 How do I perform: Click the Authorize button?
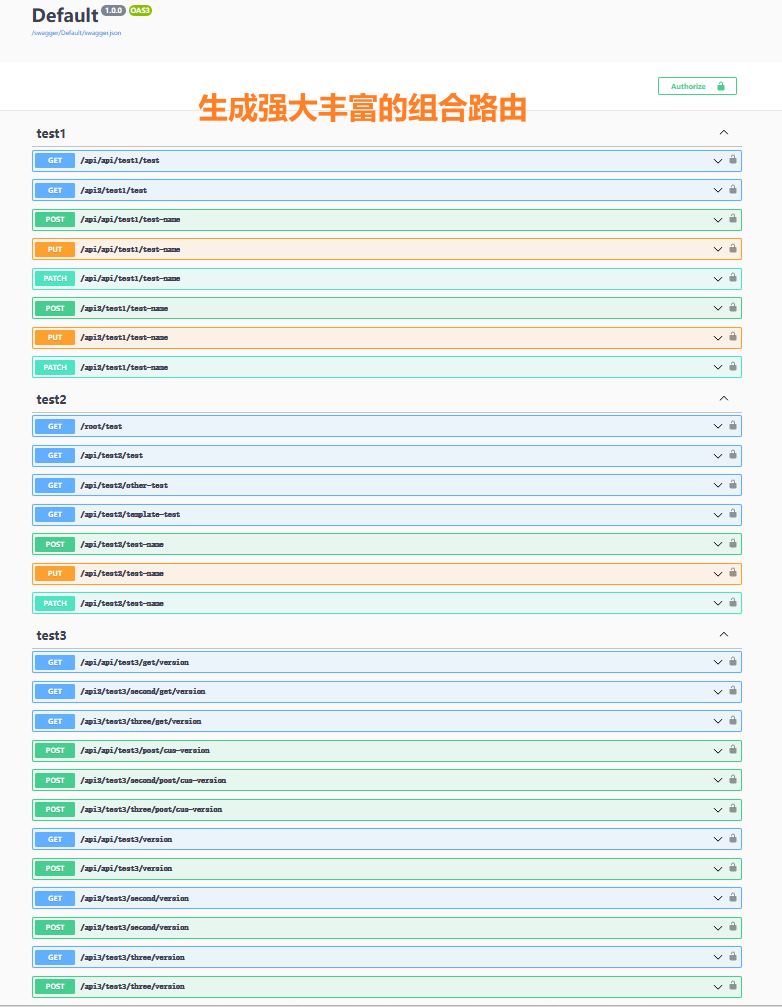[697, 86]
